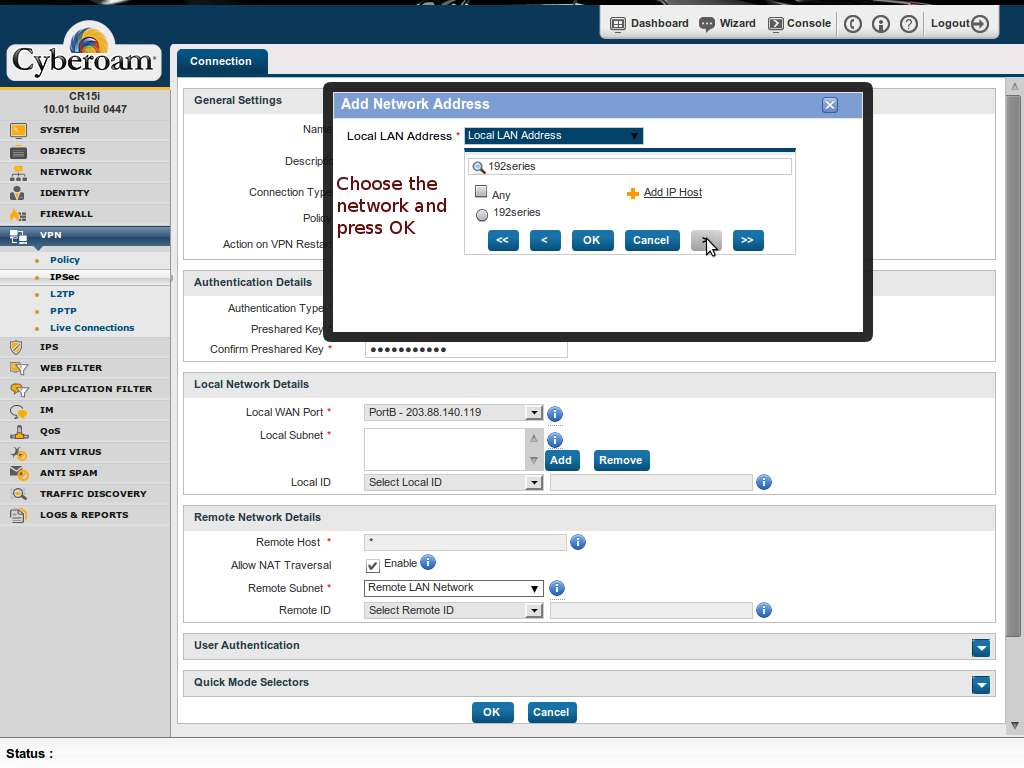Screen dimensions: 1024x768
Task: Open the QoS icon
Action: (18, 432)
